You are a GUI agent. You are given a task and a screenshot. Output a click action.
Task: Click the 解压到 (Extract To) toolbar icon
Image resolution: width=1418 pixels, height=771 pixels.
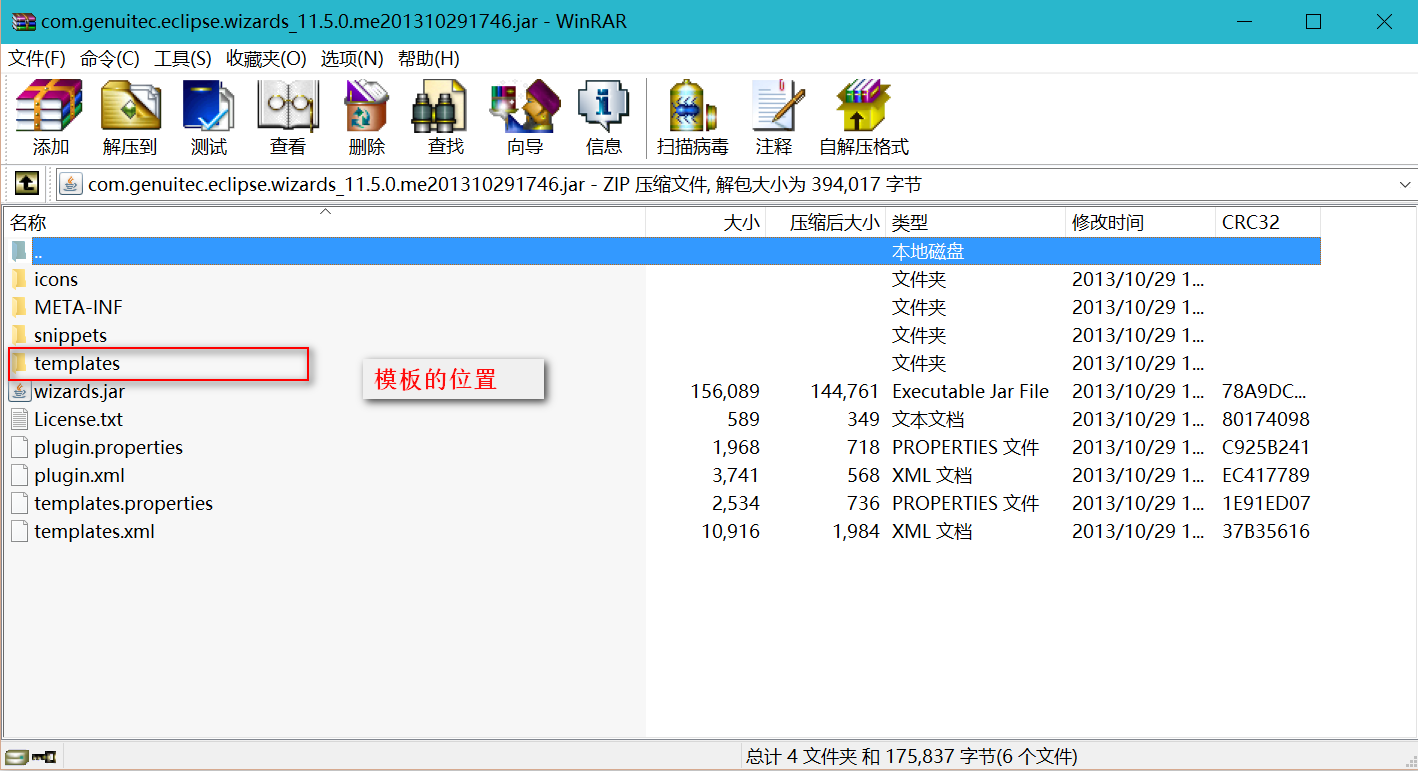coord(130,106)
